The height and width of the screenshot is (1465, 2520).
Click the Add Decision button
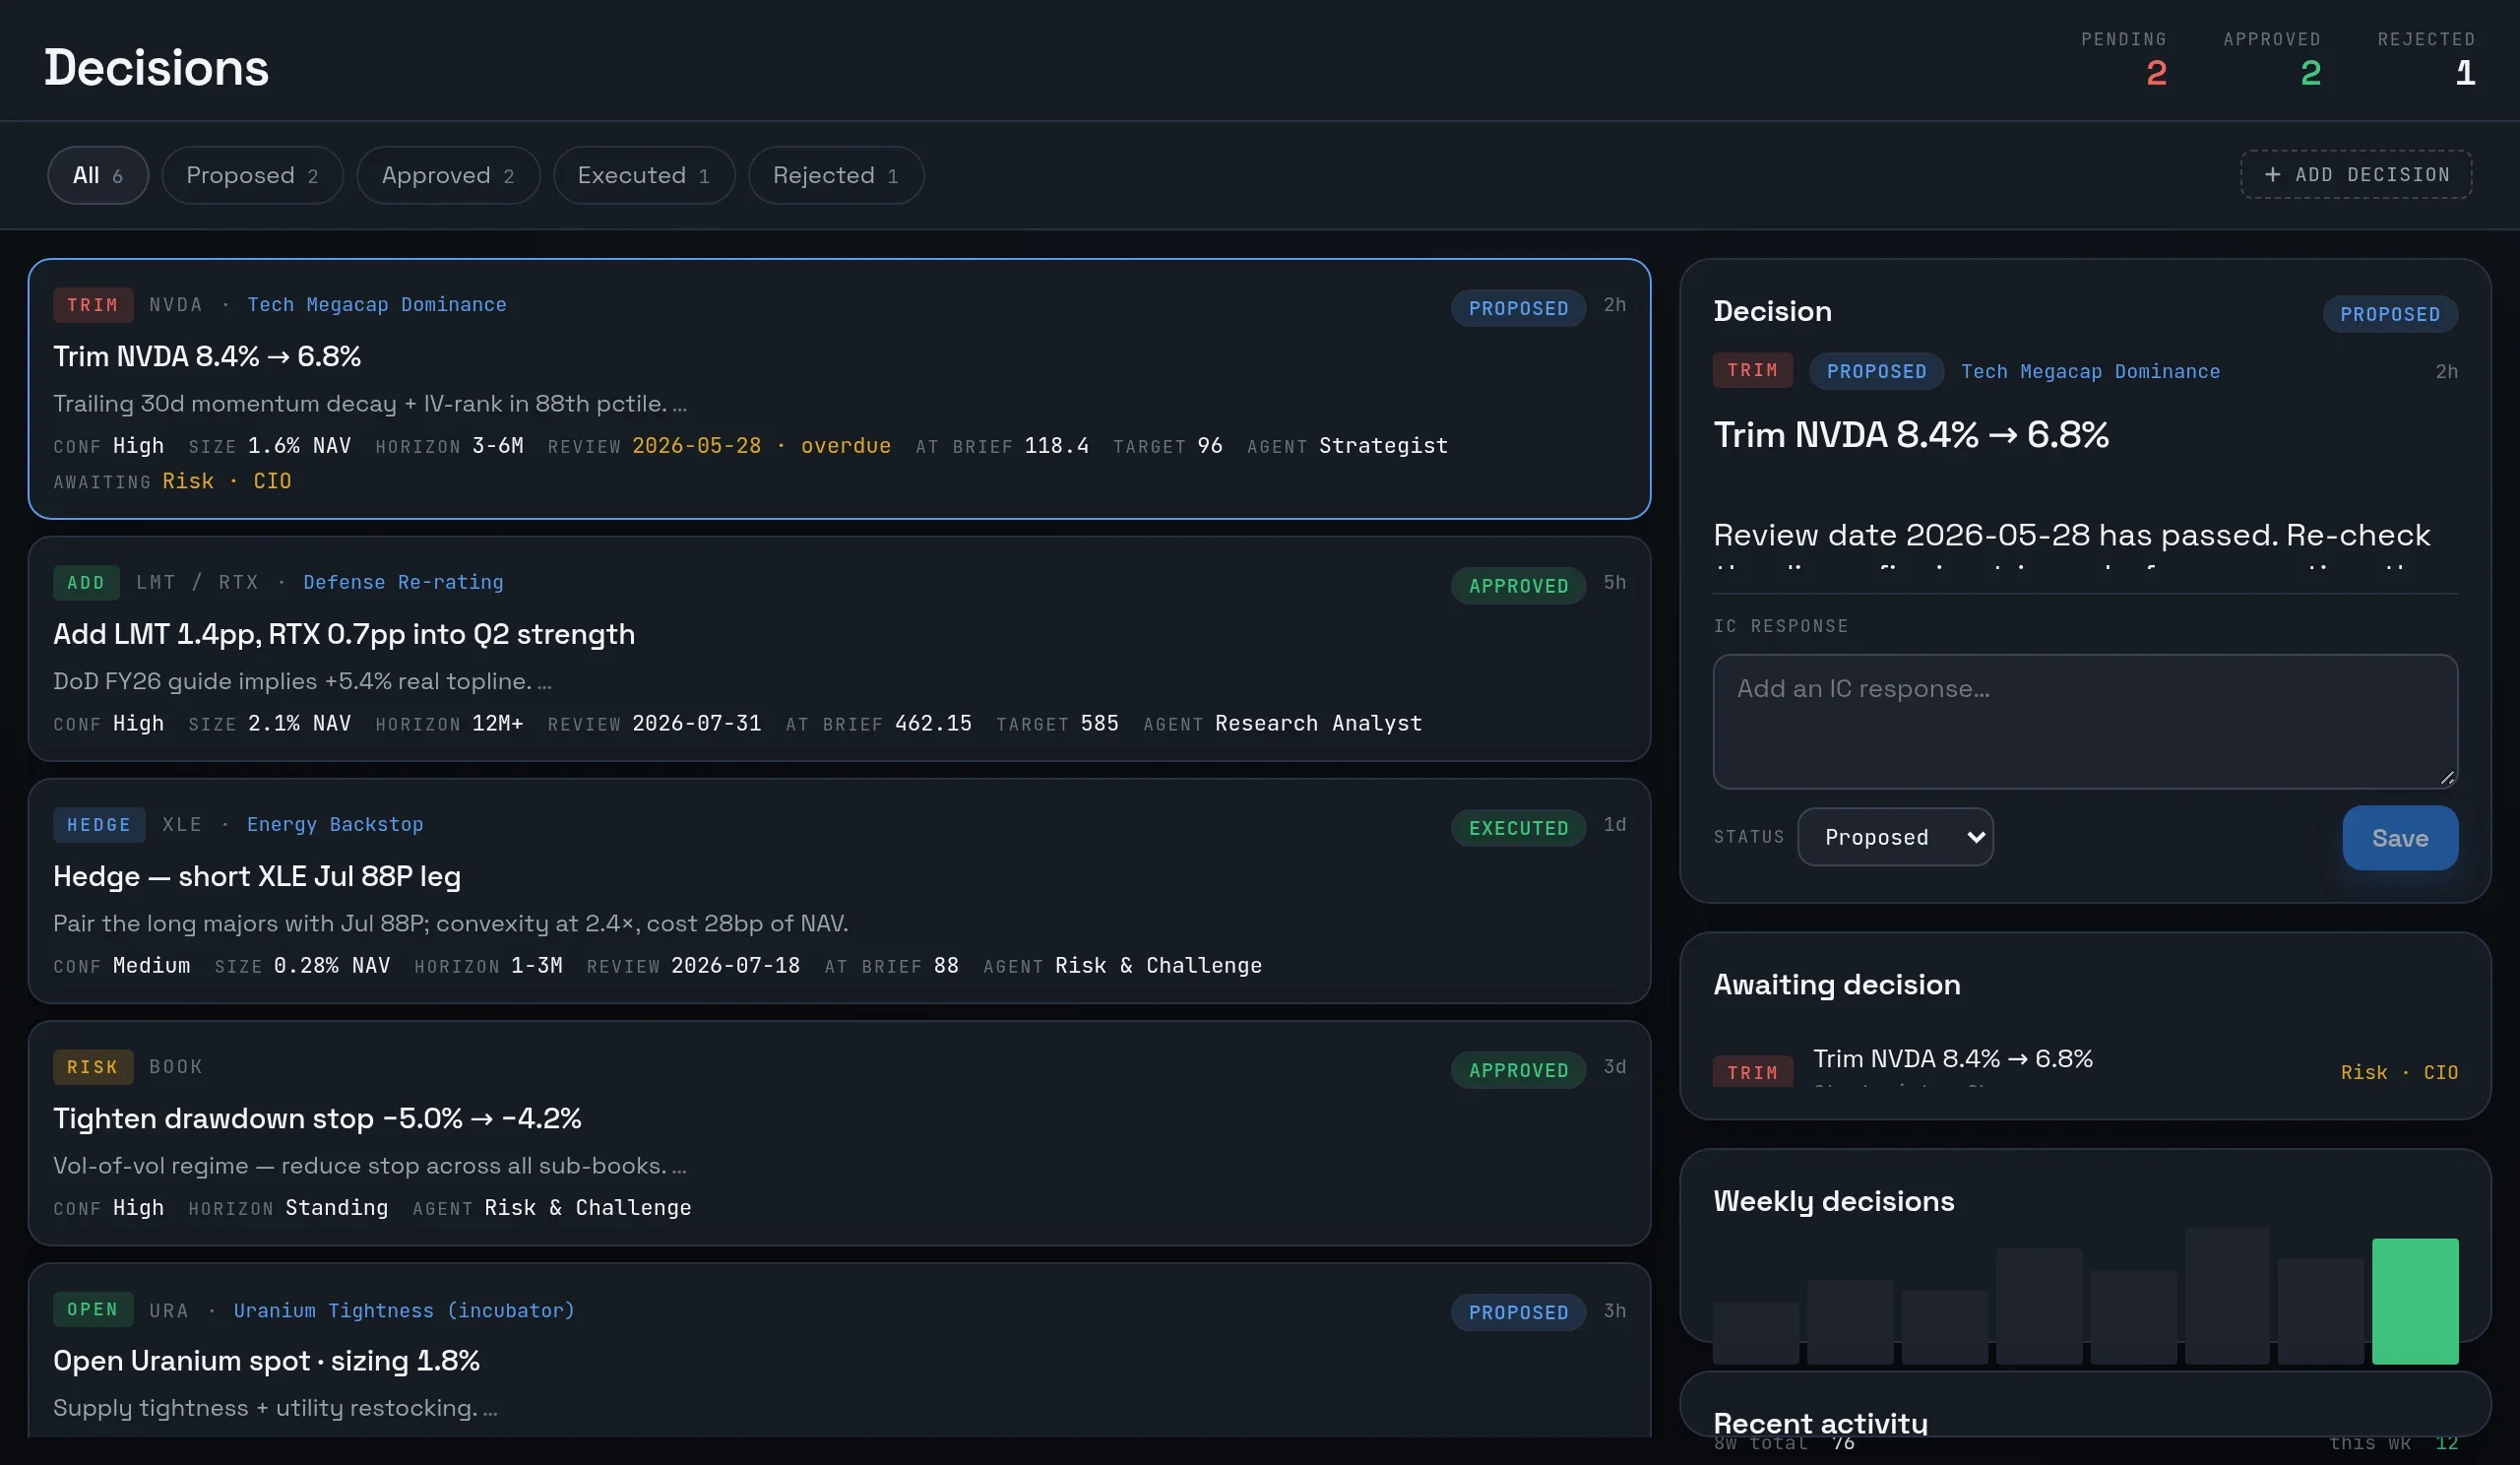2356,174
